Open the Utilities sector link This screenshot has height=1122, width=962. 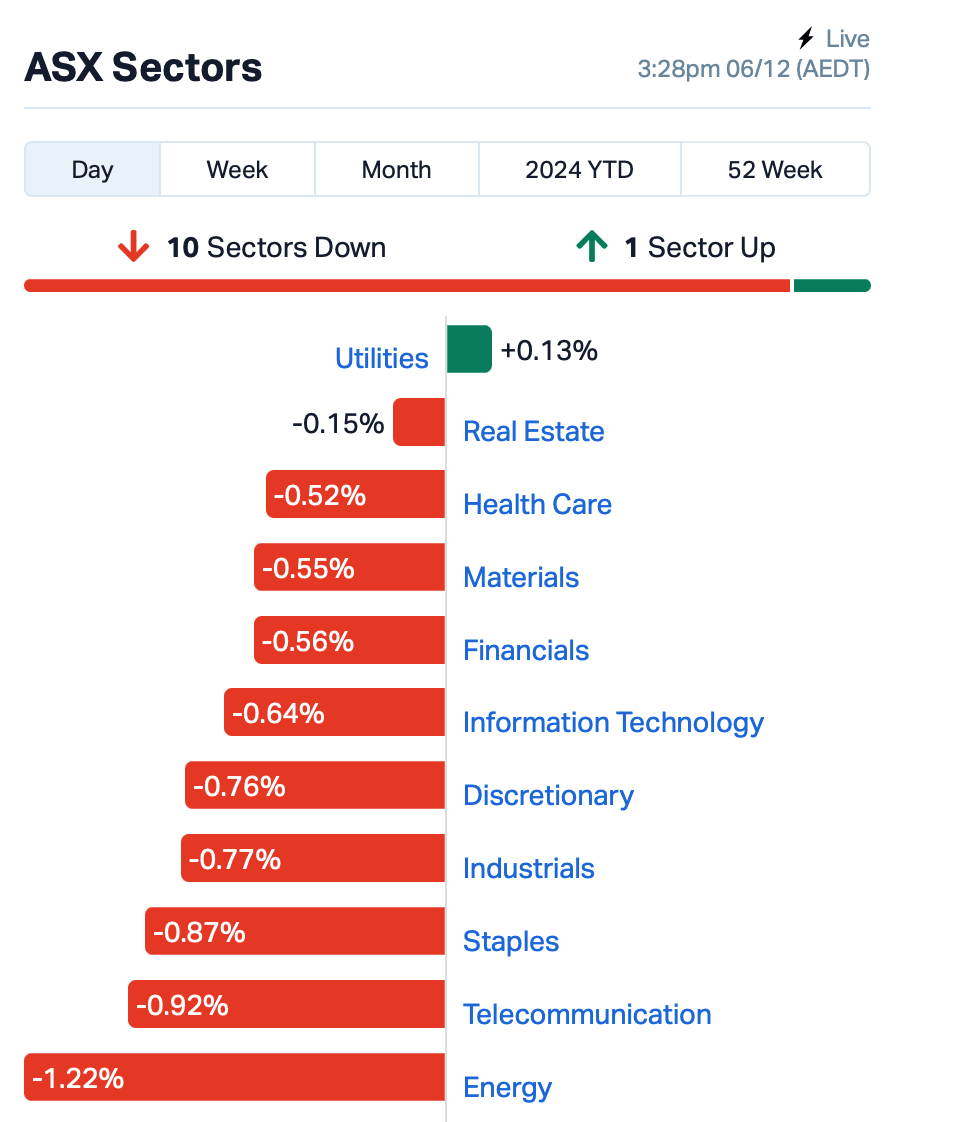[x=382, y=358]
